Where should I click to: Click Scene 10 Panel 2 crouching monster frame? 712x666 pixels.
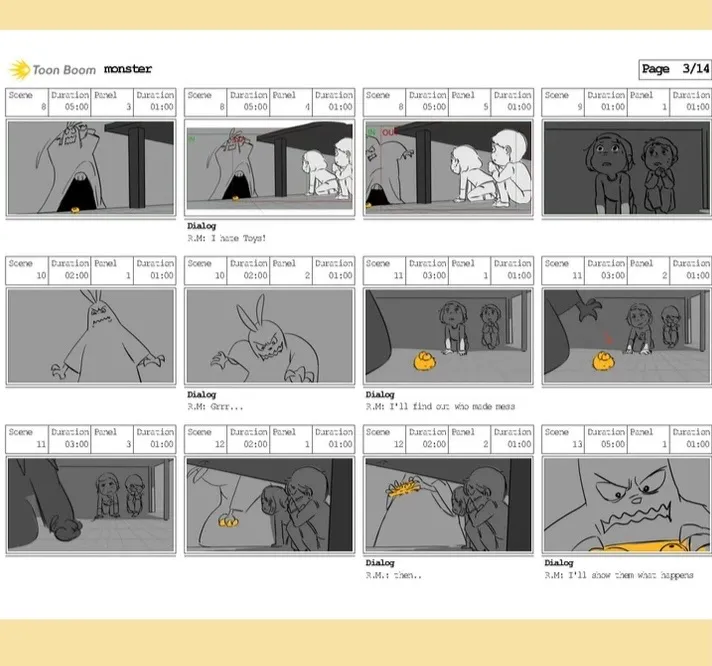269,336
